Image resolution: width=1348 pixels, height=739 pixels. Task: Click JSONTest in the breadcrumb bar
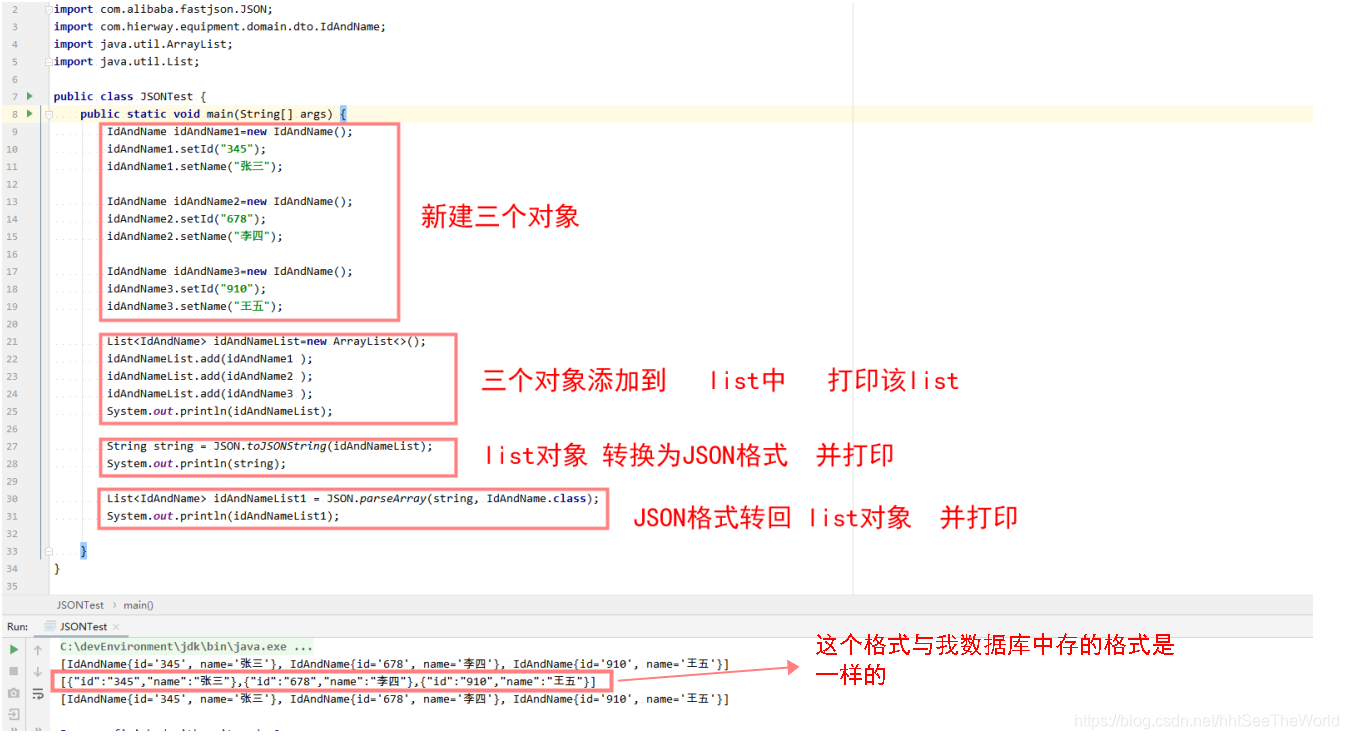80,605
